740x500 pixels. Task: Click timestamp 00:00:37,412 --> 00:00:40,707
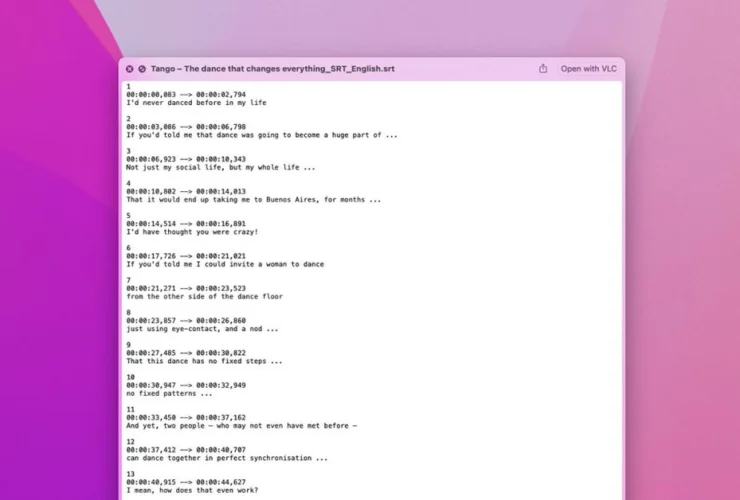[x=186, y=450]
